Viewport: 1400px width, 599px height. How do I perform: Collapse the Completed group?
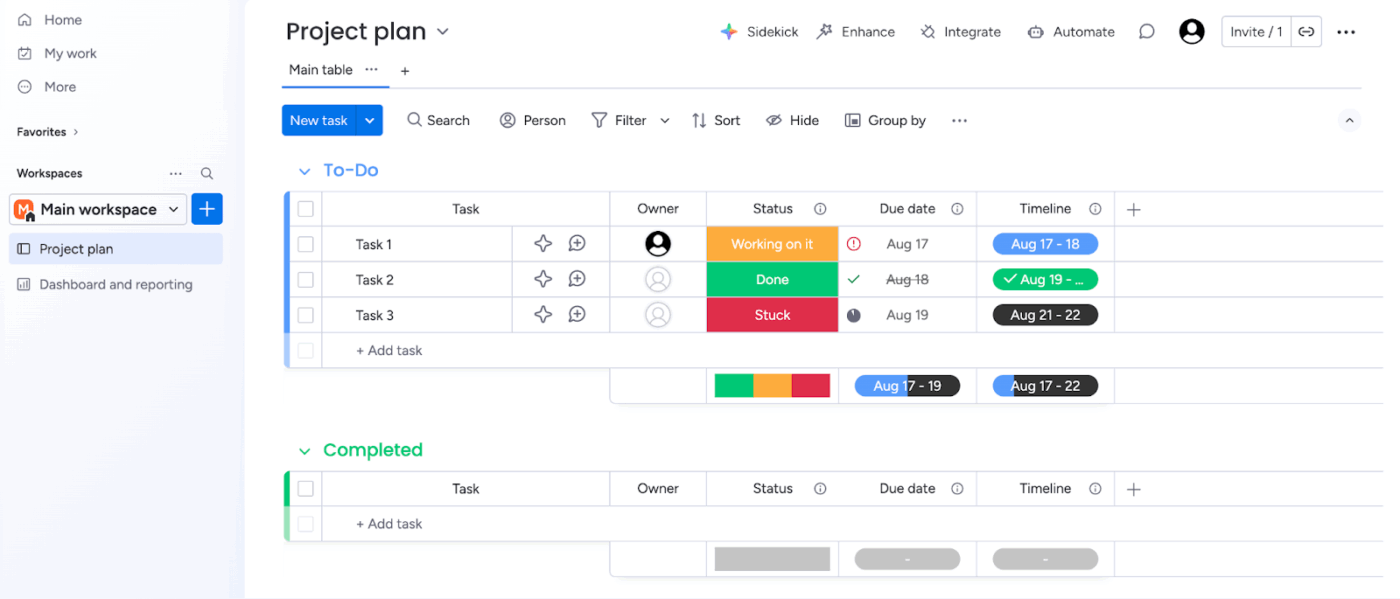click(x=304, y=451)
